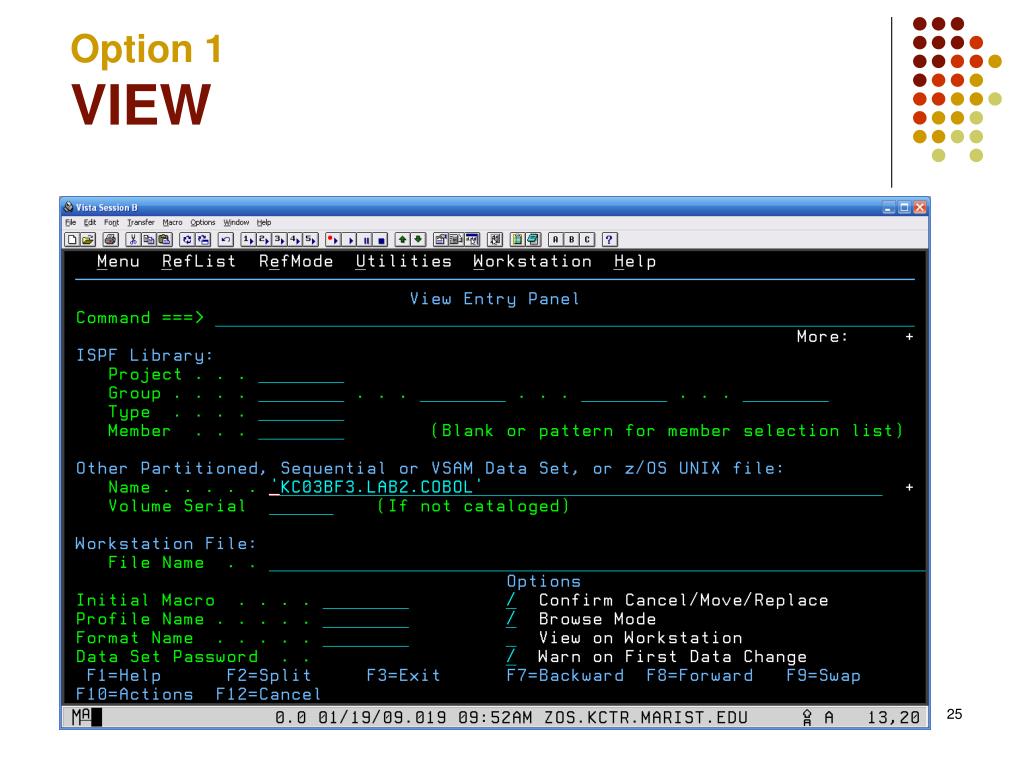Open the RefList action bar item

click(199, 261)
